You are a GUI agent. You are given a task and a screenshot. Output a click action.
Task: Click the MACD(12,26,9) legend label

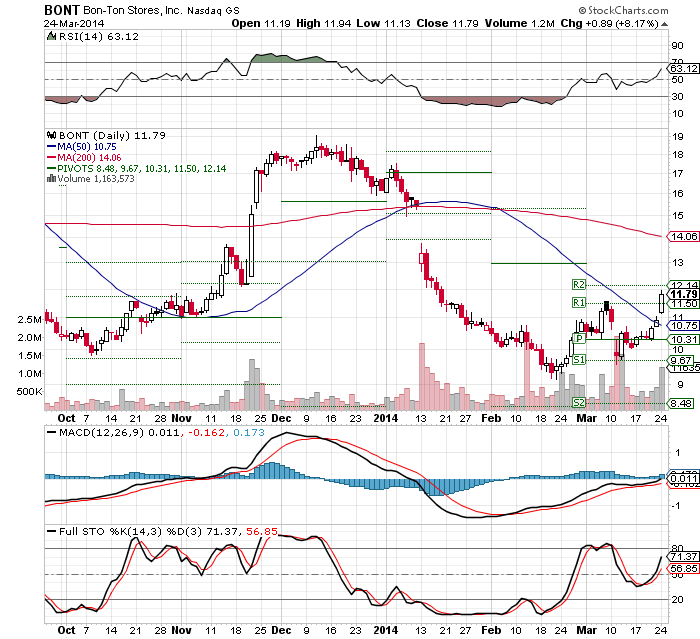pos(101,432)
